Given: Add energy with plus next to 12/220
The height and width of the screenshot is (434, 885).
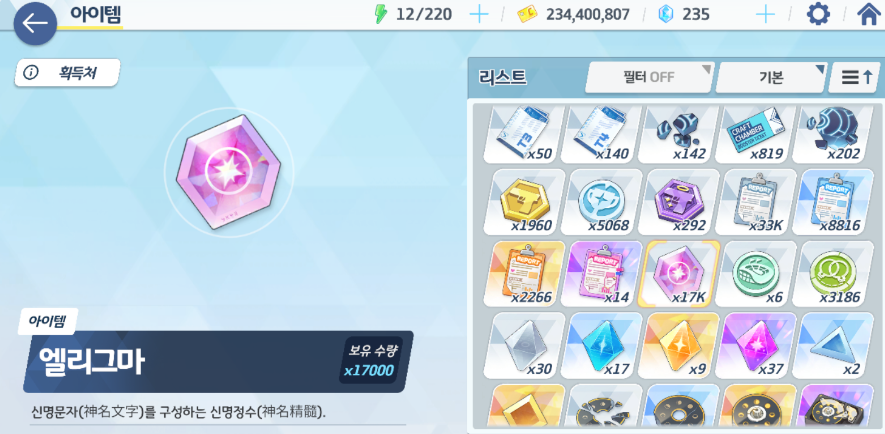Looking at the screenshot, I should coord(479,14).
